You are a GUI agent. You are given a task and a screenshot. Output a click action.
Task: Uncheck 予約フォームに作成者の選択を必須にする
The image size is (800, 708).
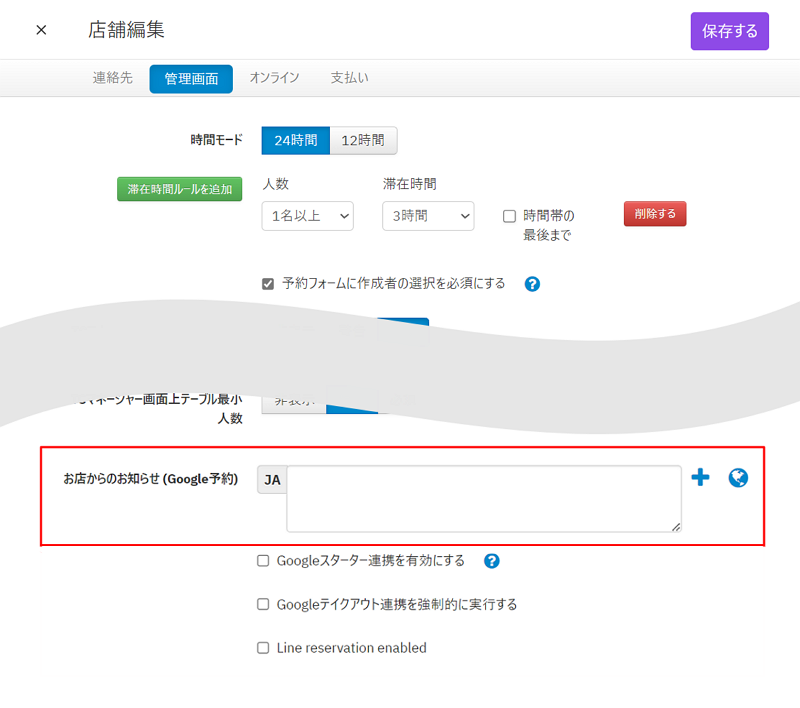click(268, 284)
